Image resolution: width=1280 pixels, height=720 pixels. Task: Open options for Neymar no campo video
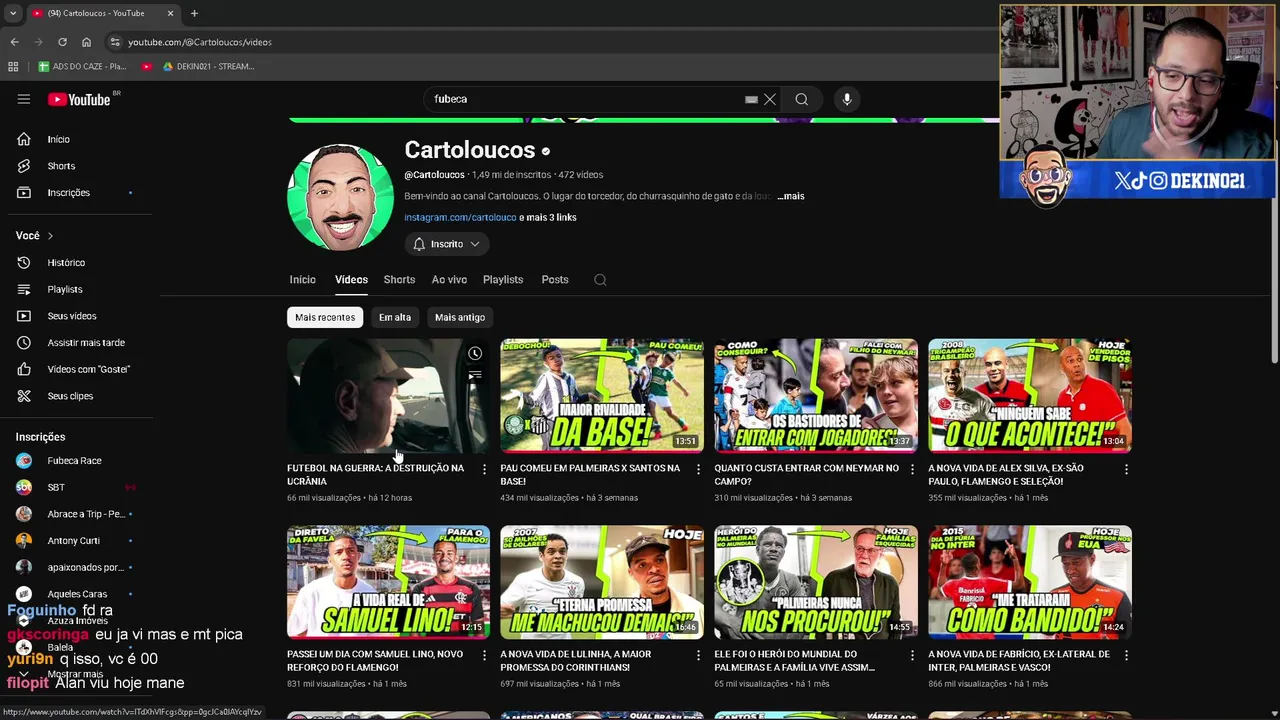[x=912, y=469]
